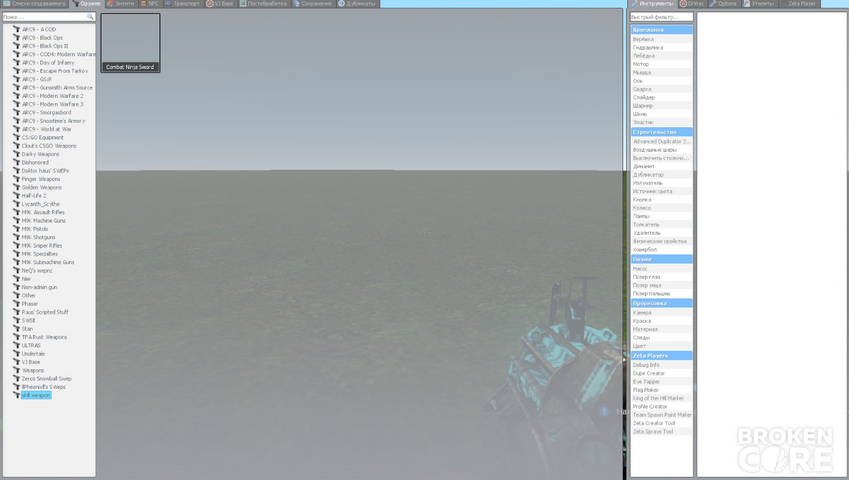
Task: Open the Дубликаты tab
Action: [357, 4]
